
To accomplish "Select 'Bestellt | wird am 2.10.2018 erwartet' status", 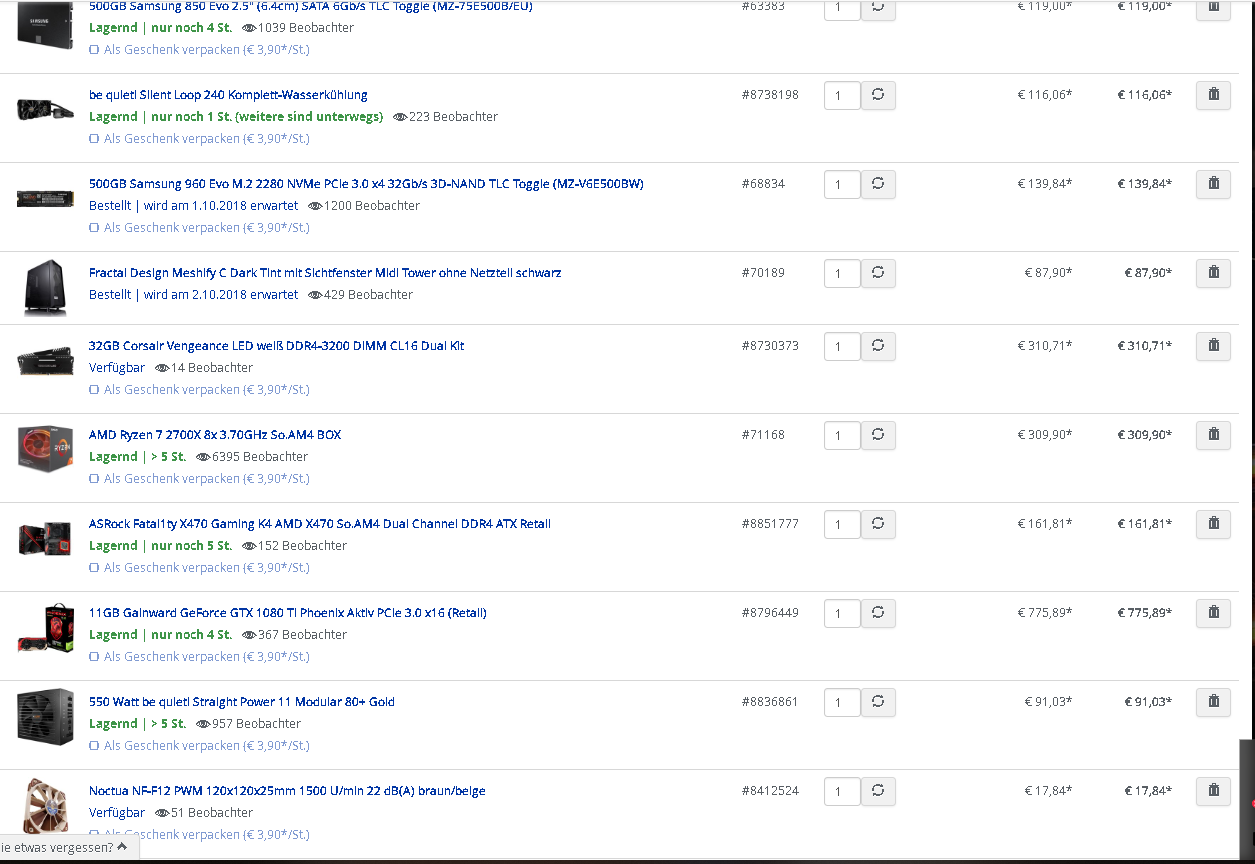I will point(193,295).
